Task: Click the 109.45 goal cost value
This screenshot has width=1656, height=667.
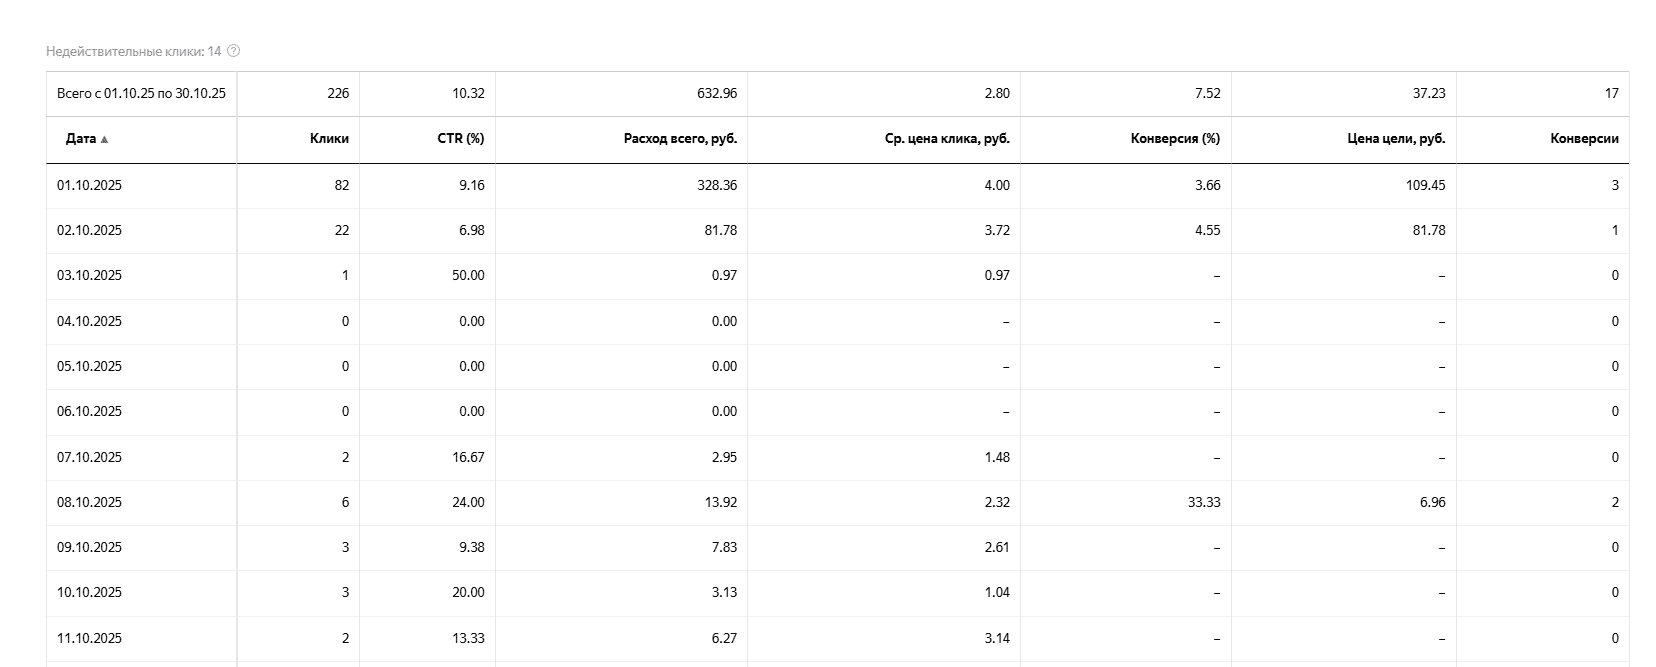Action: 1425,185
